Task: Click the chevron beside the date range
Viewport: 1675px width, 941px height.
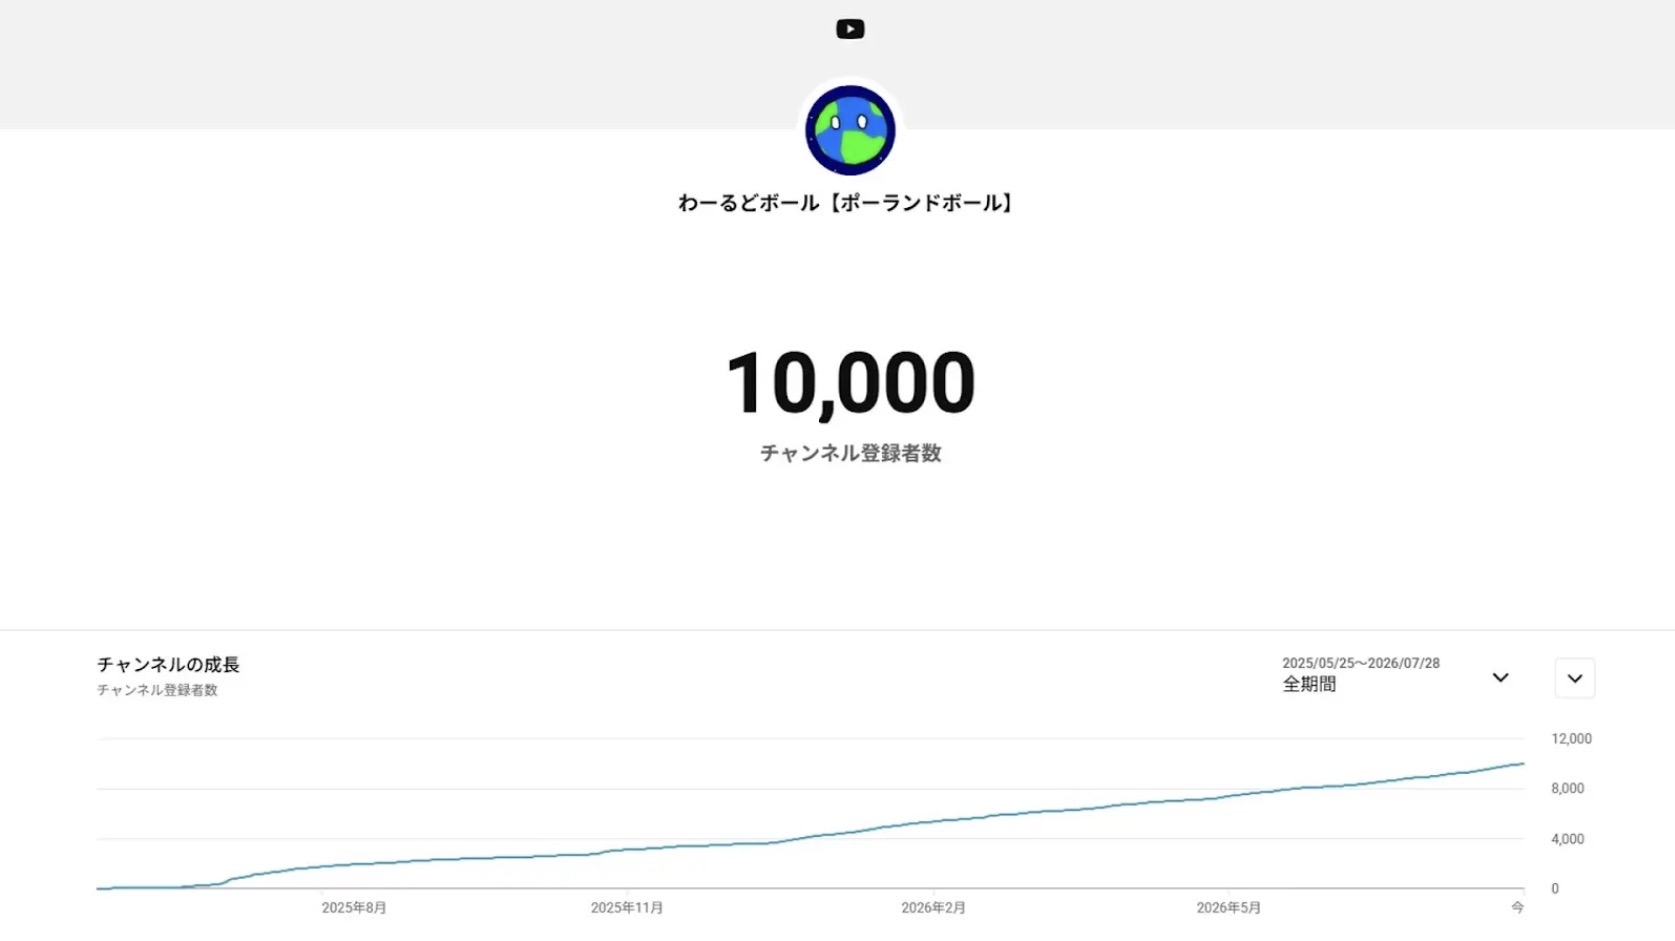Action: (1500, 678)
